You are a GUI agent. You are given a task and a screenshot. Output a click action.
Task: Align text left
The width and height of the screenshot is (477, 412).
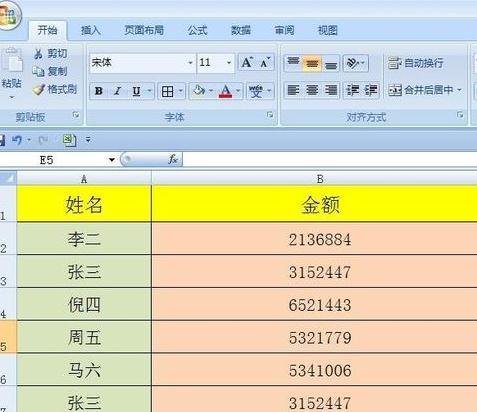(x=293, y=90)
